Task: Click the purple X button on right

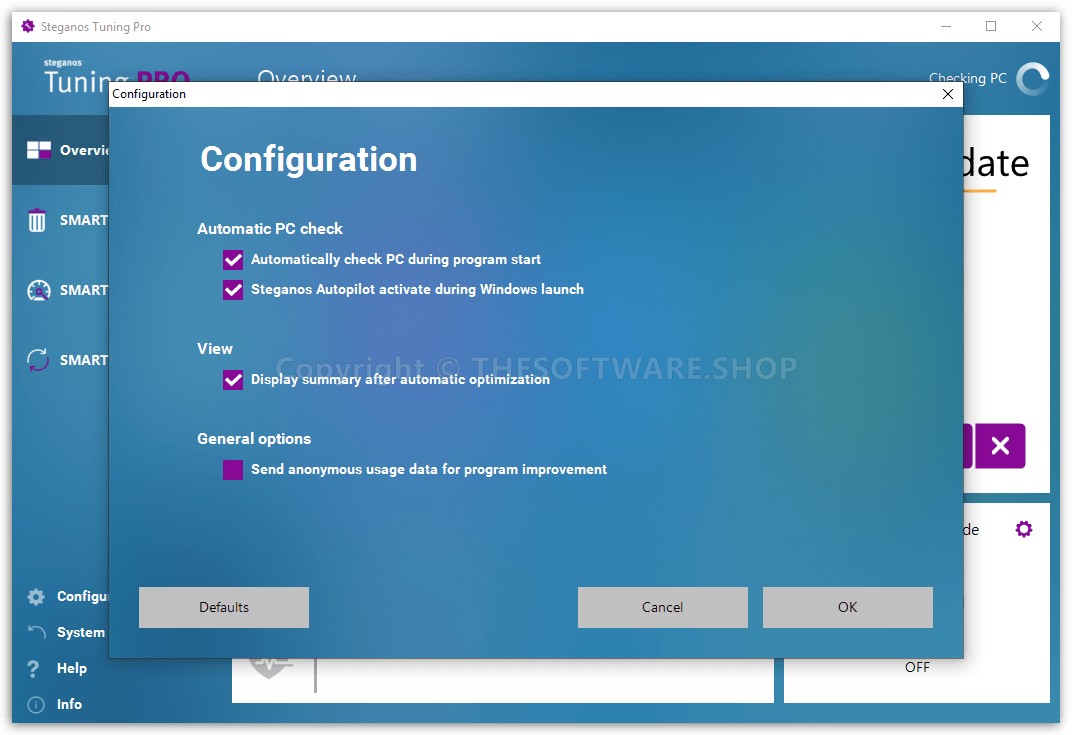Action: pyautogui.click(x=1000, y=446)
